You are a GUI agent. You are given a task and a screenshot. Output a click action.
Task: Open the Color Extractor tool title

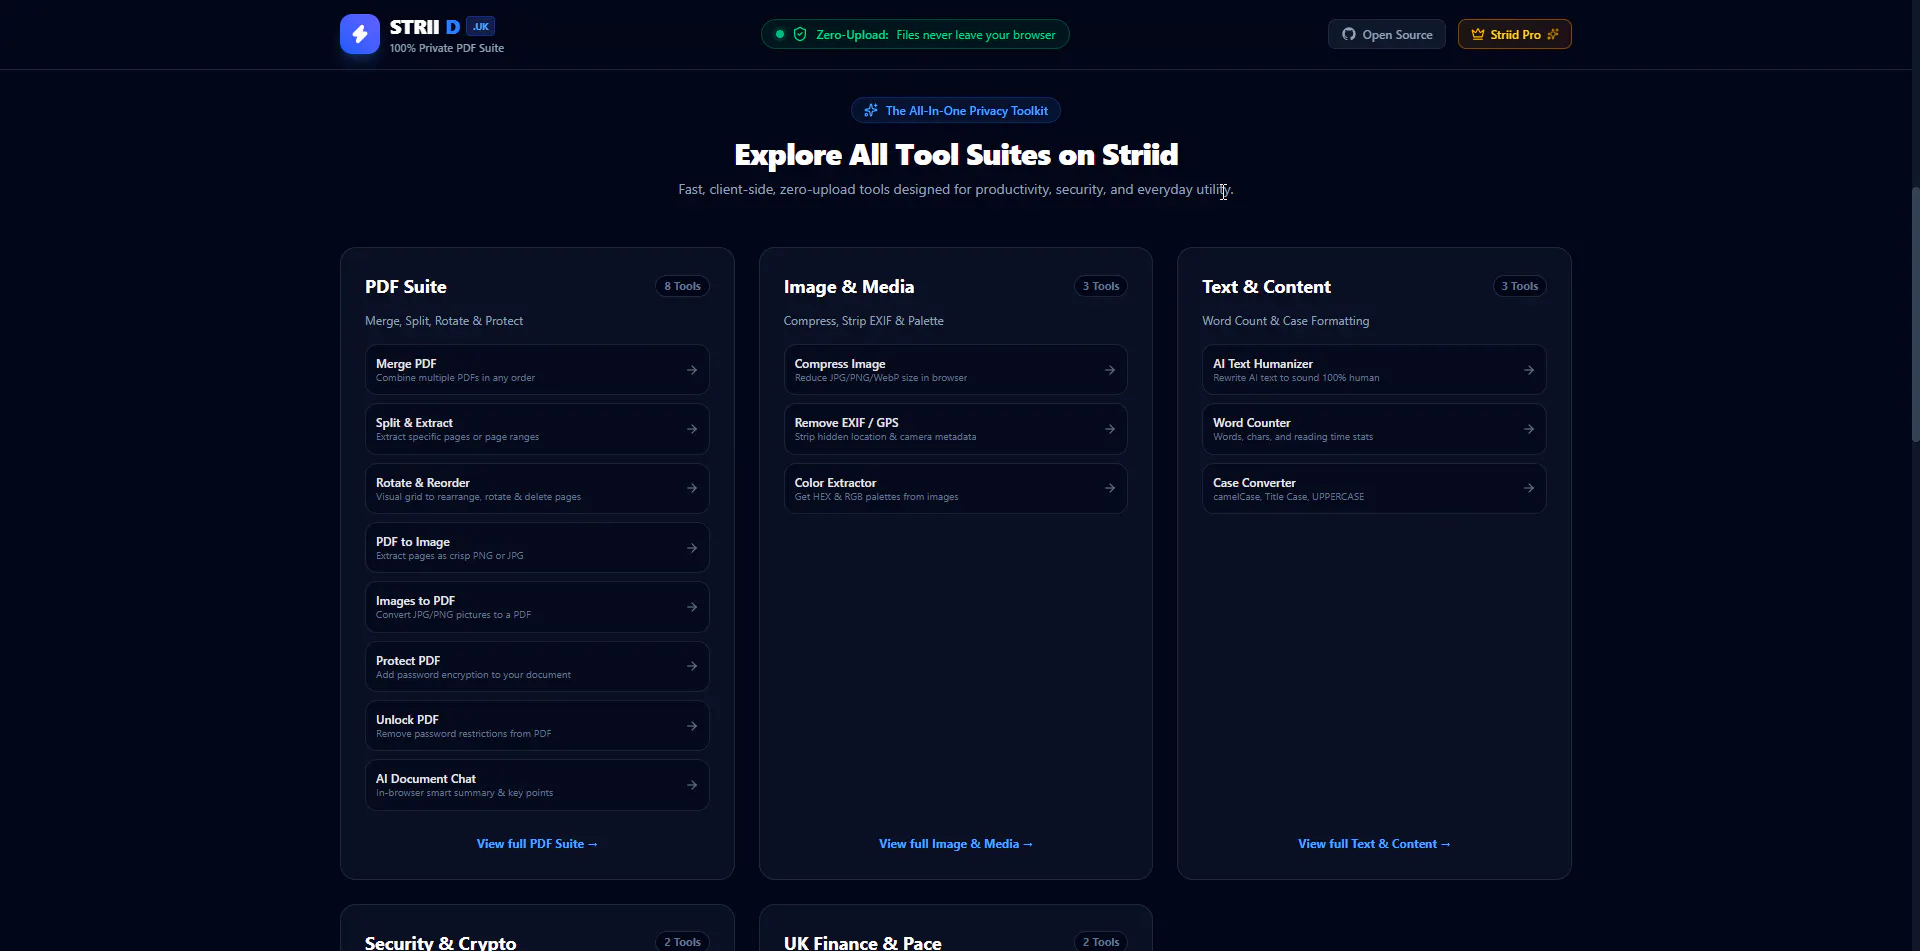coord(835,483)
